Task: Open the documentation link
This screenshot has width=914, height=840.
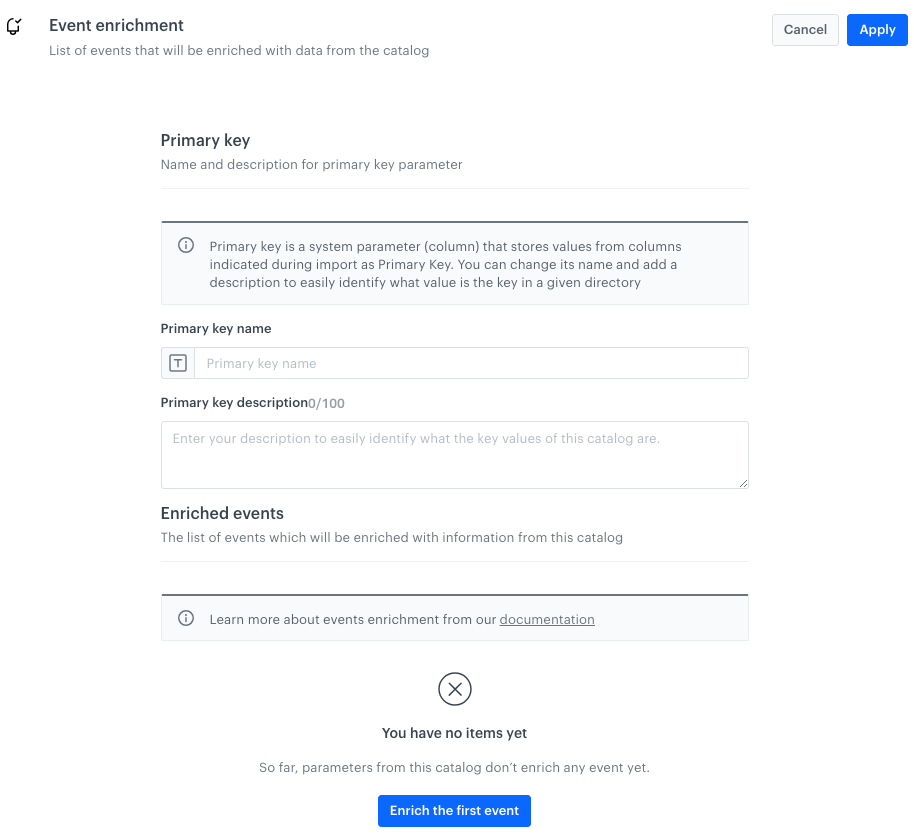Action: 547,620
